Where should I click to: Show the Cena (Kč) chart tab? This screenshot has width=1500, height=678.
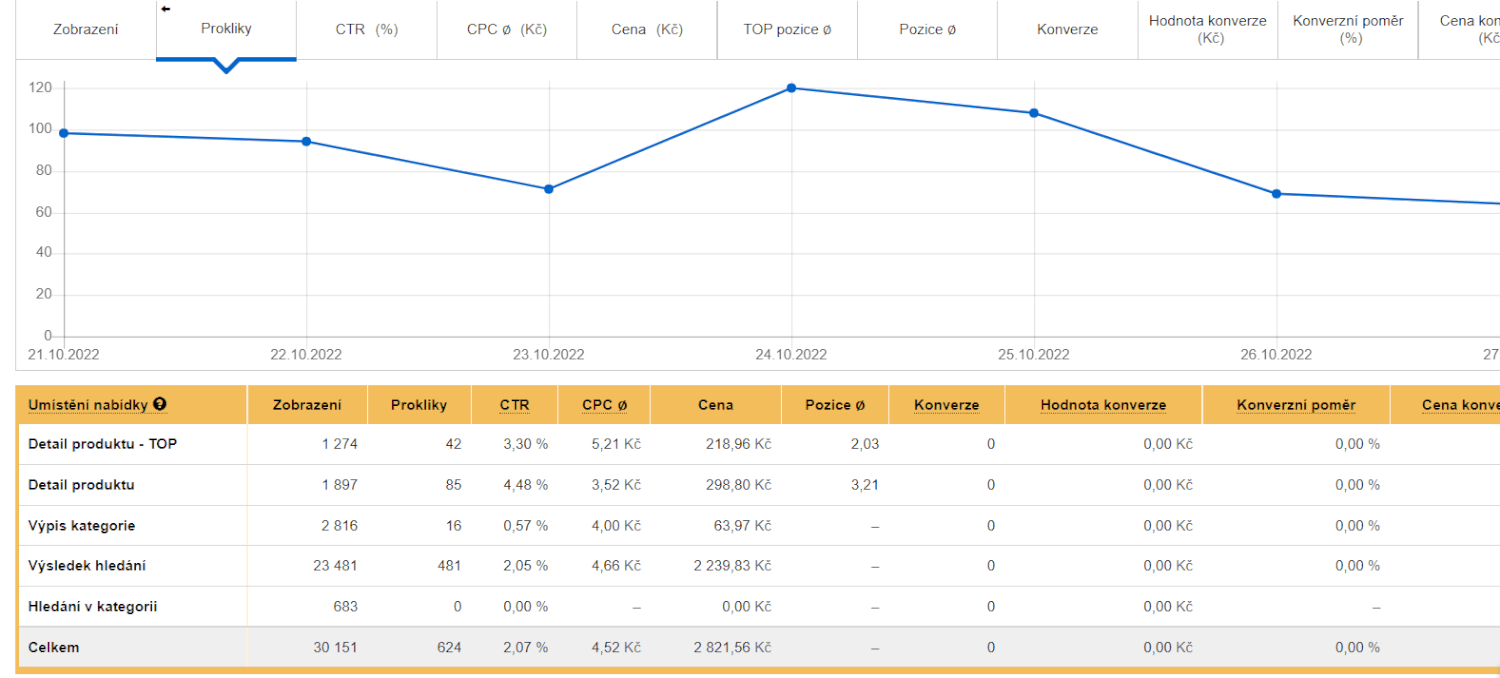[x=646, y=30]
